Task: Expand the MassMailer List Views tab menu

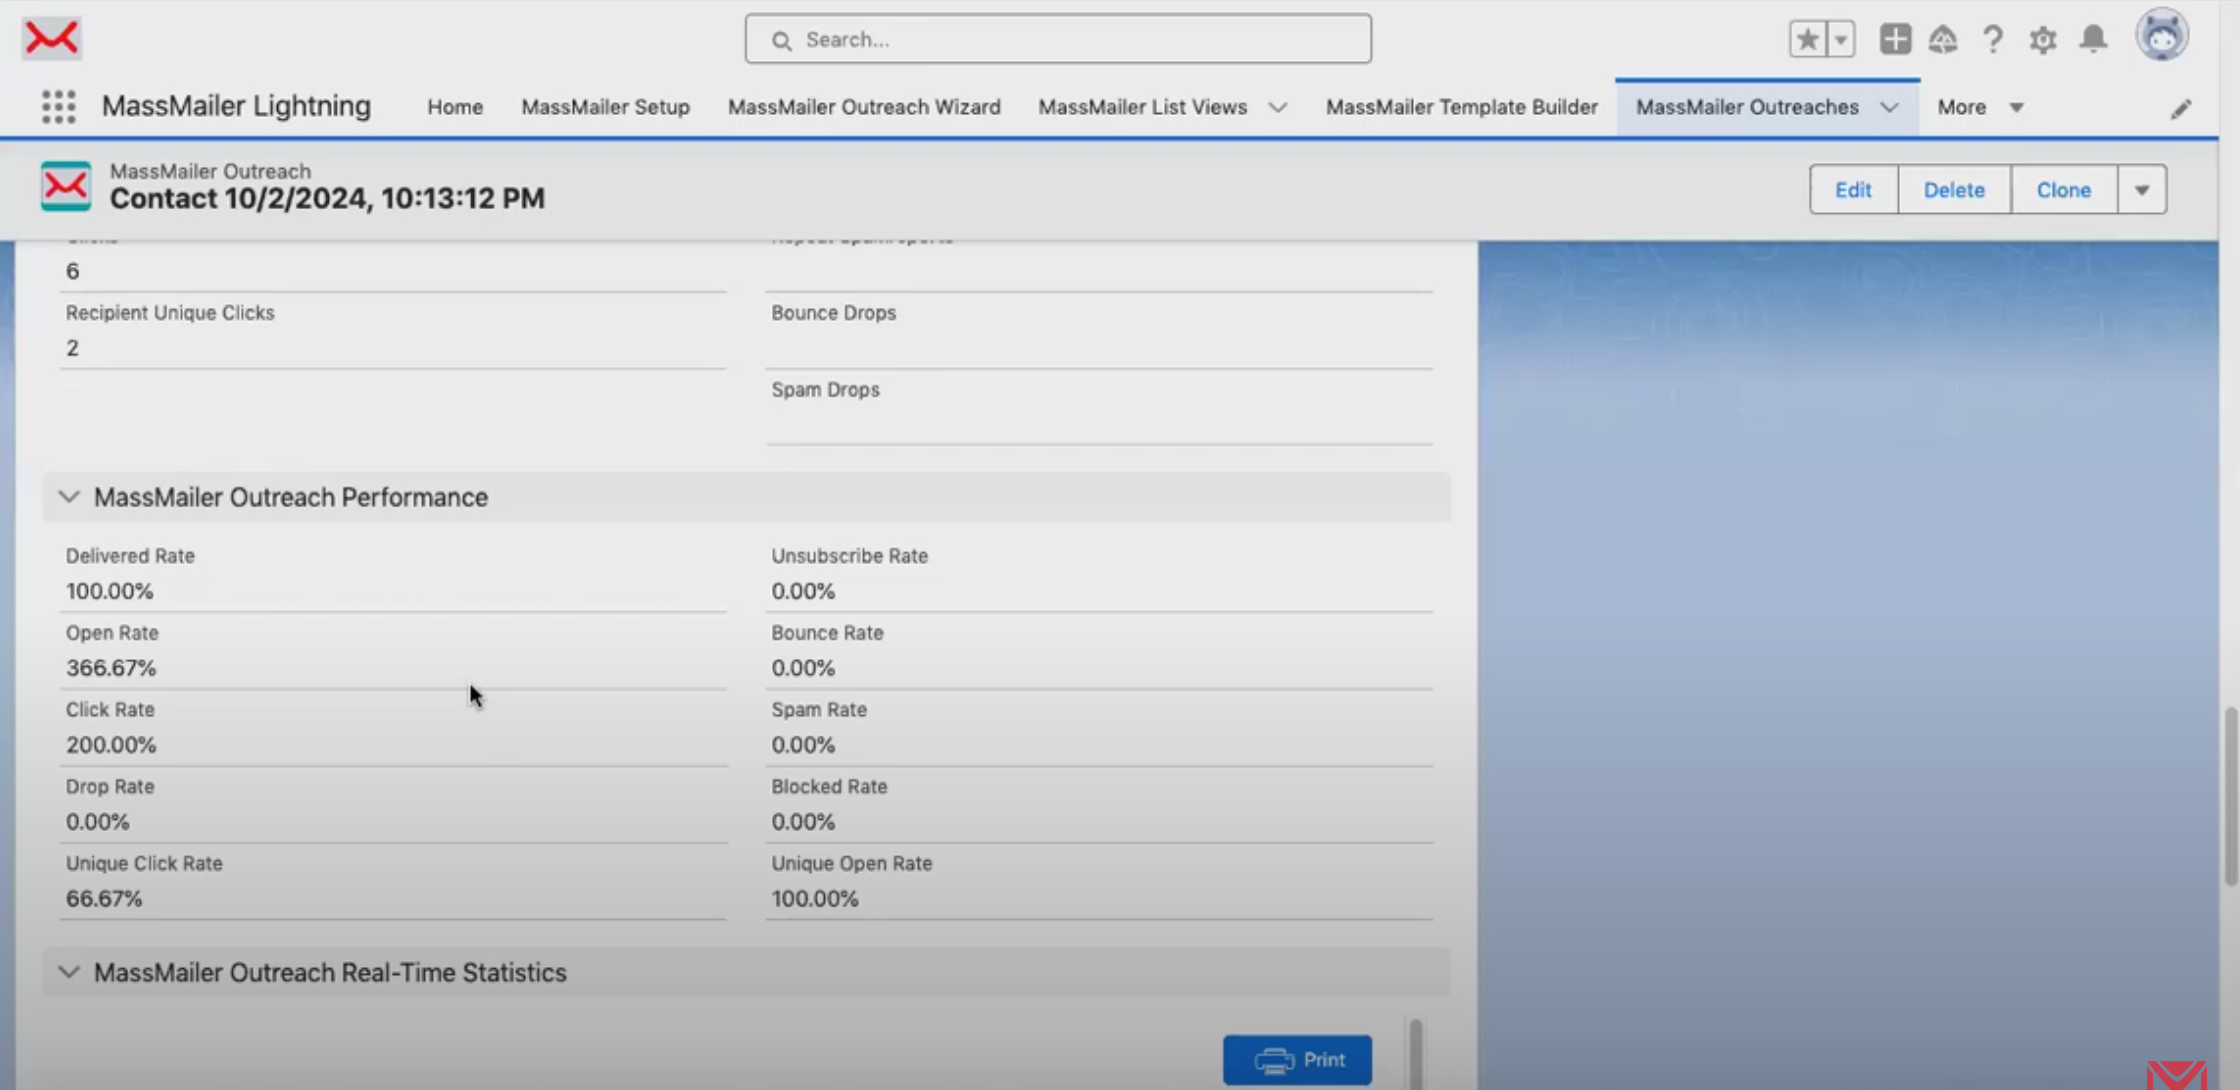Action: (1278, 107)
